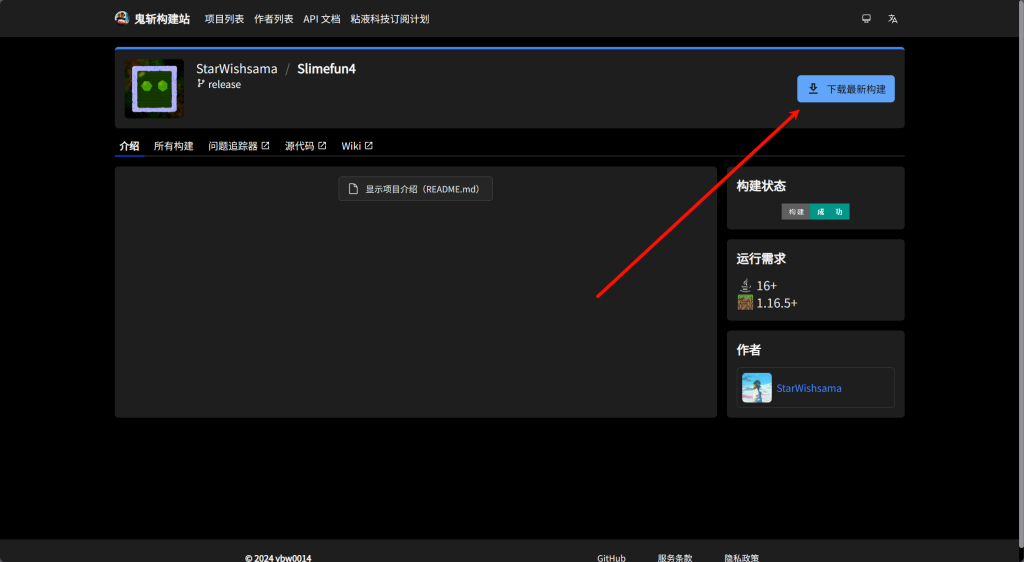This screenshot has width=1024, height=562.
Task: Open the 源代码 external tab
Action: (x=306, y=146)
